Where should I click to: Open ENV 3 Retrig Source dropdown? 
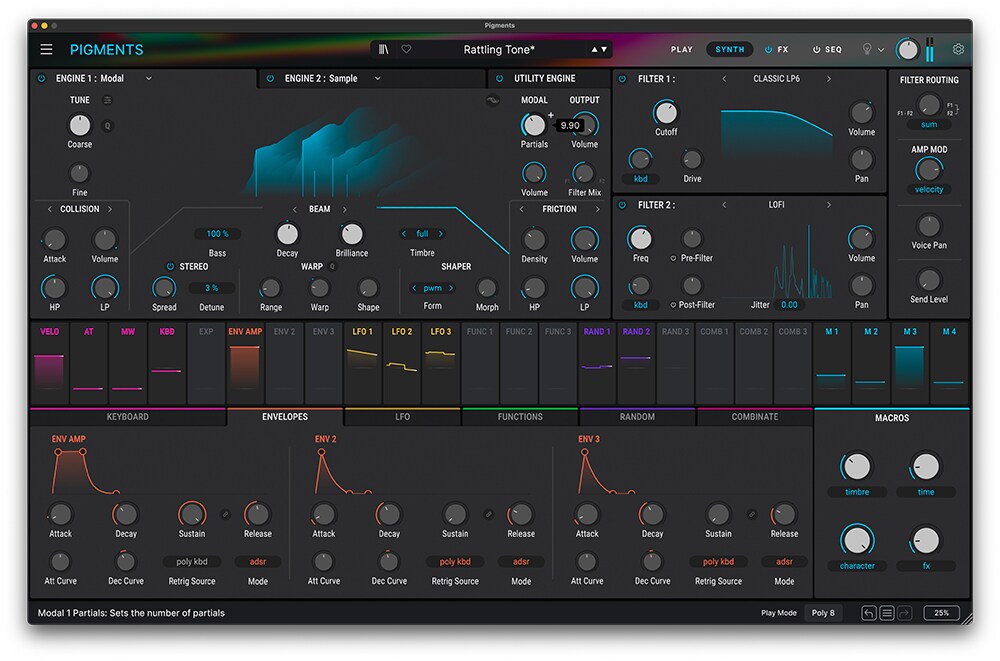(x=718, y=562)
